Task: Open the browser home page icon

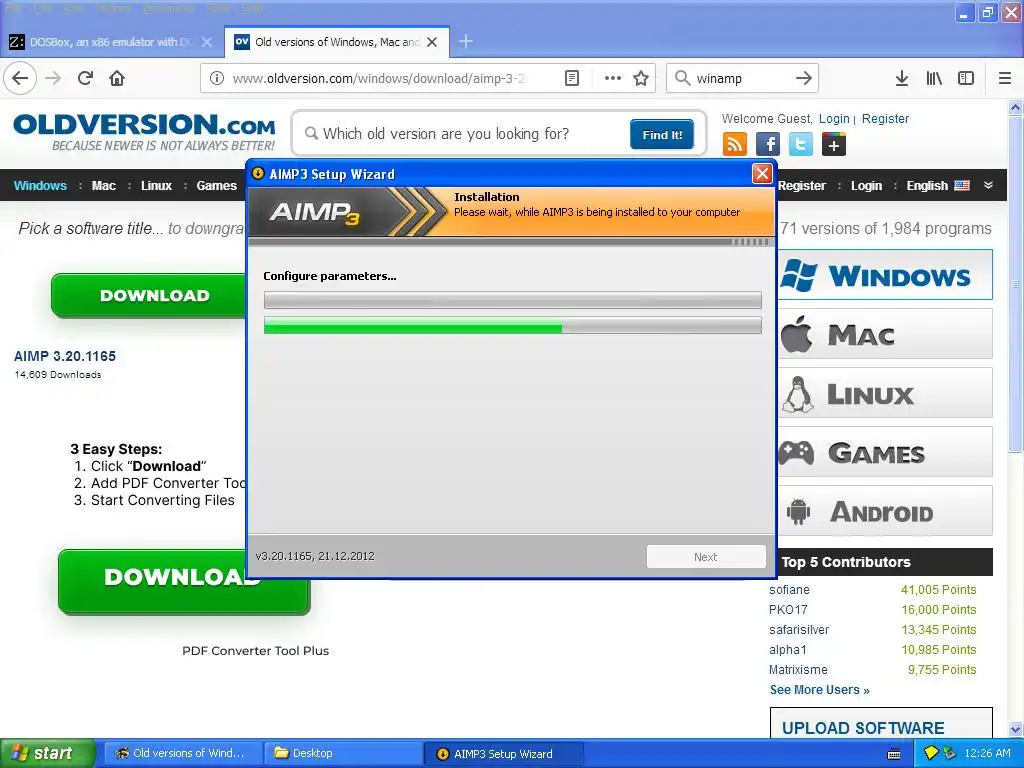Action: pyautogui.click(x=117, y=78)
